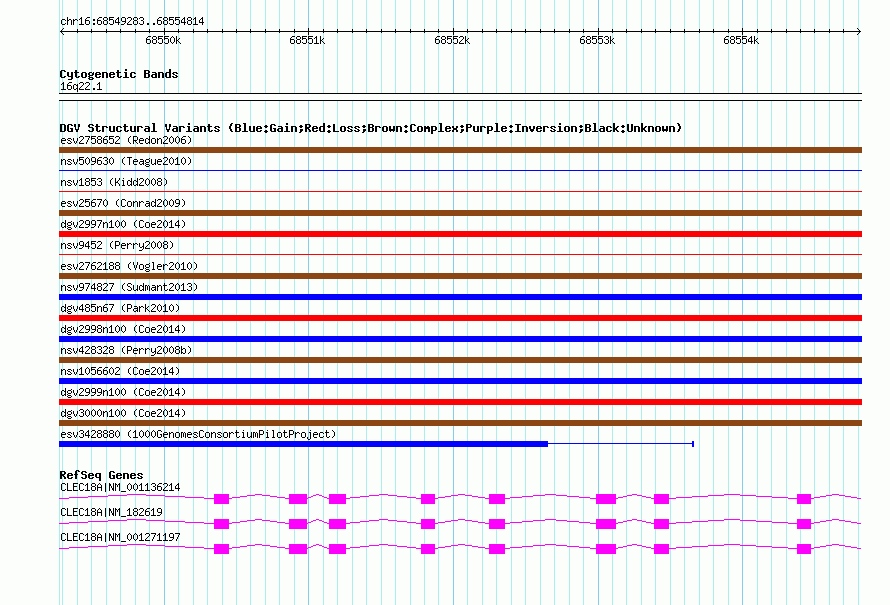Click the nsv1853 (Kidd2008) label

pyautogui.click(x=114, y=182)
